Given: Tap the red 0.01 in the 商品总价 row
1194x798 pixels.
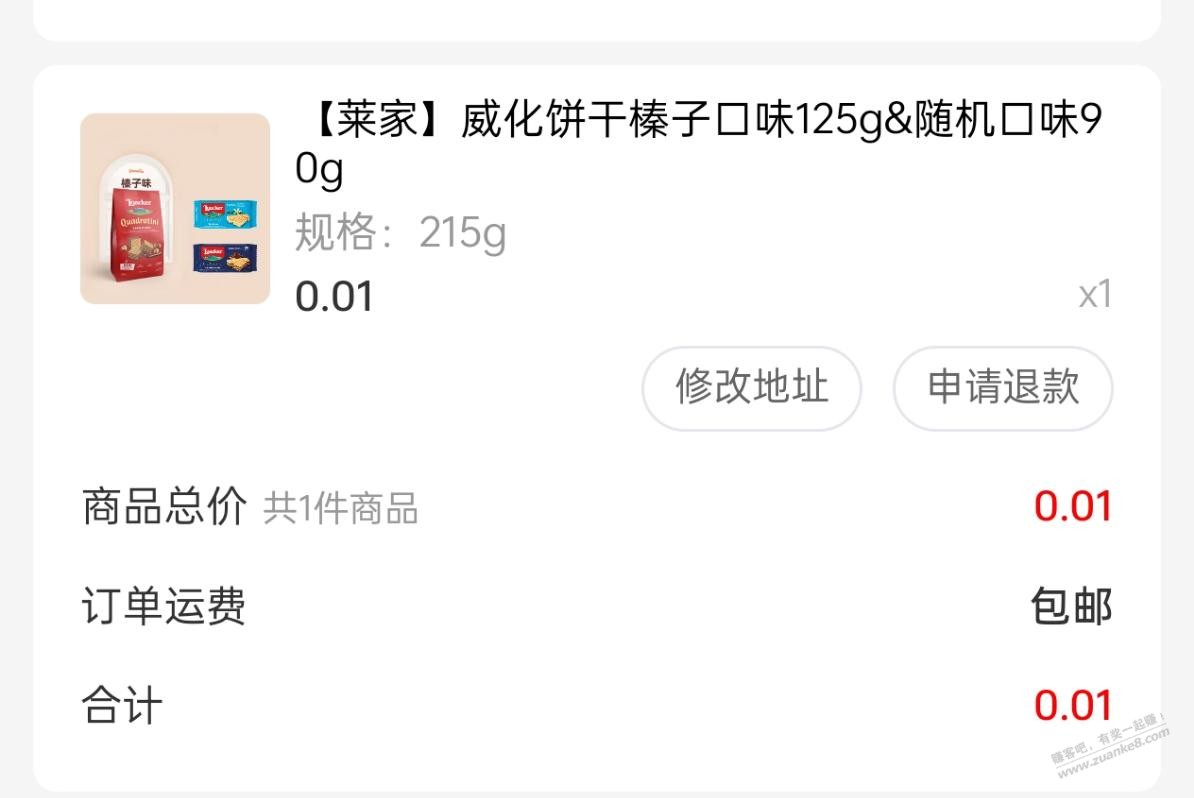Looking at the screenshot, I should (1073, 506).
